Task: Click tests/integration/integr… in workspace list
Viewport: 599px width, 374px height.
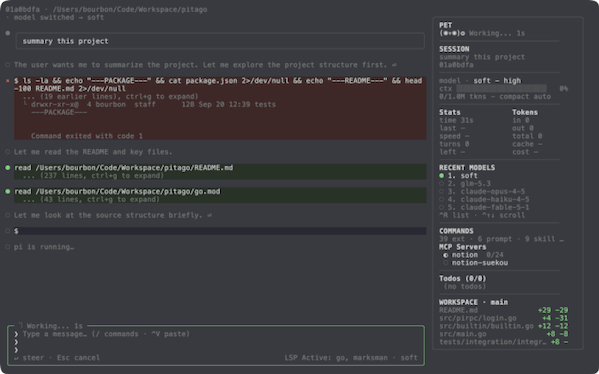Action: [x=493, y=342]
